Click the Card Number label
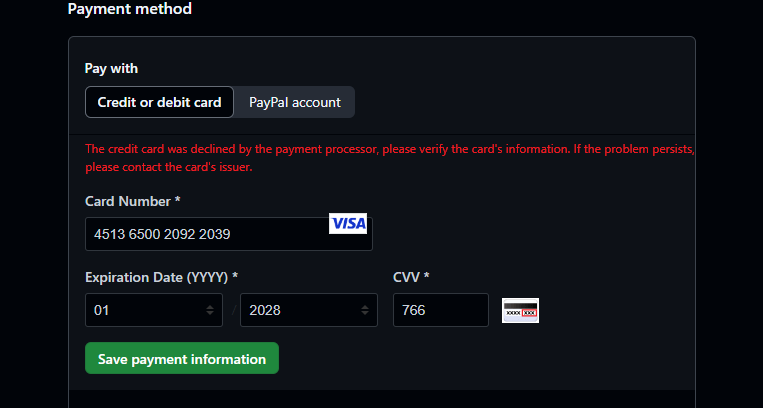This screenshot has height=408, width=763. click(133, 202)
